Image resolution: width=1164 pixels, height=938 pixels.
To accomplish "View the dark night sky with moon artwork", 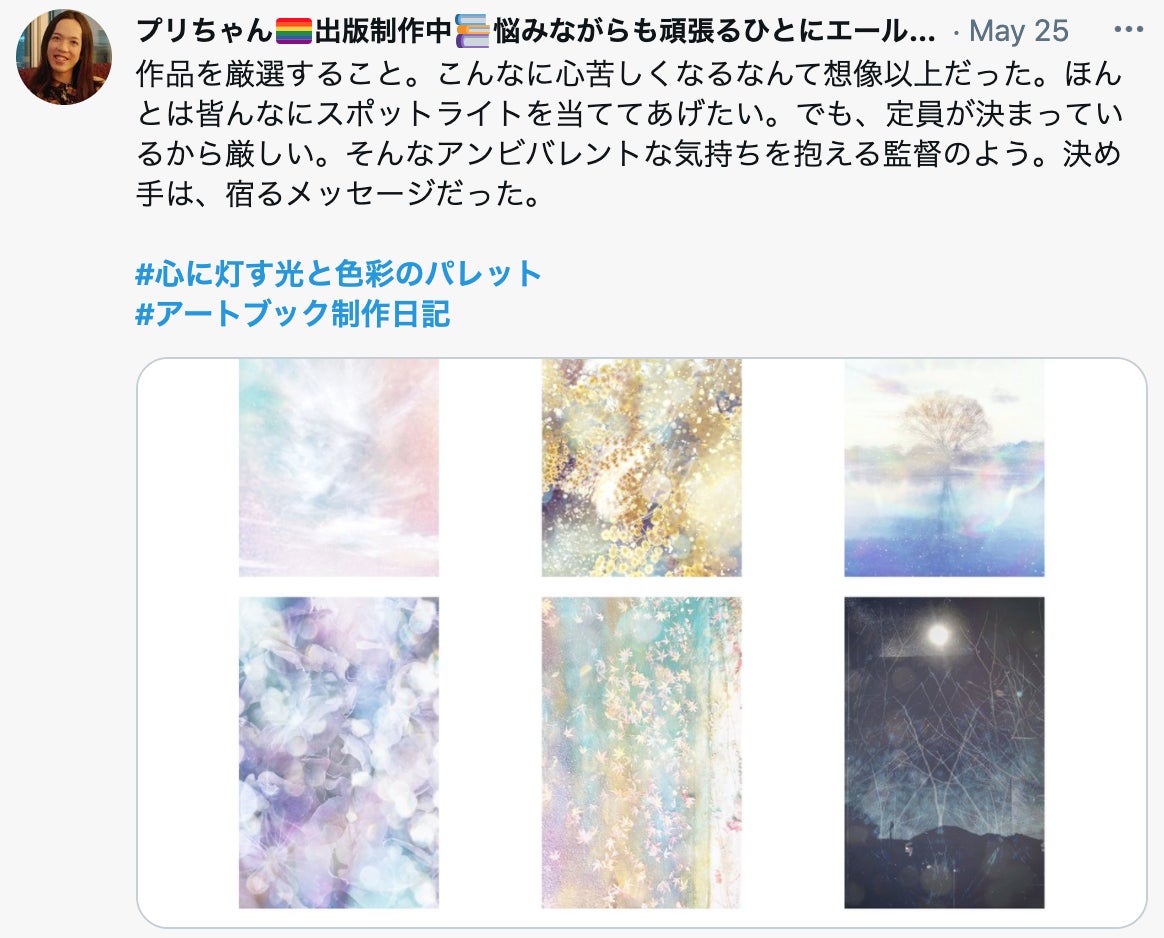I will [944, 752].
